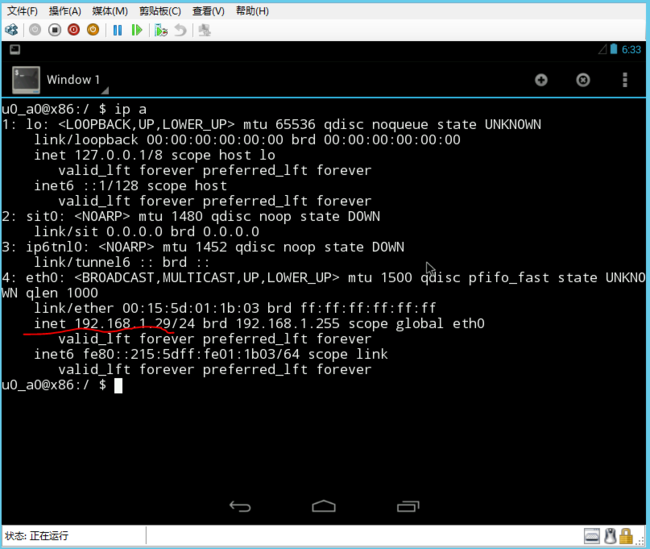Tap the Android battery icon

click(x=614, y=49)
